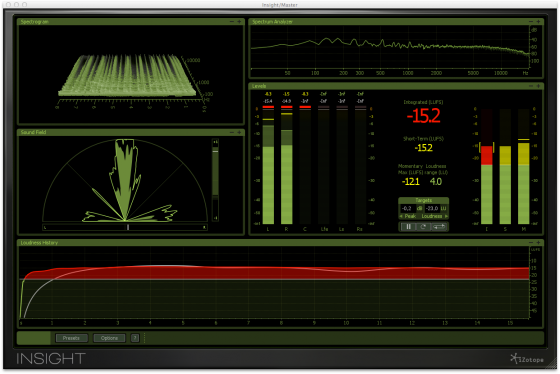Click the Sound Field vertical correlation meter
Image resolution: width=560 pixels, height=374 pixels.
point(215,180)
